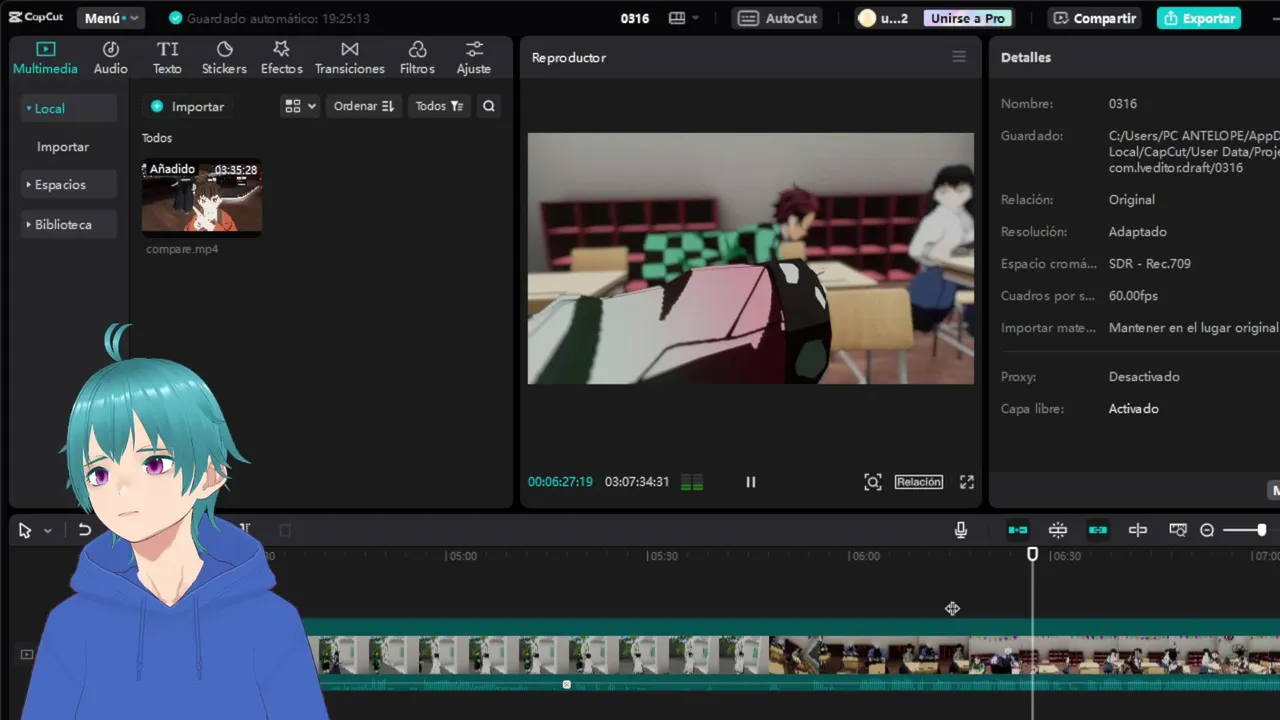The width and height of the screenshot is (1280, 720).
Task: Click the Proxy value Desactivado
Action: [x=1144, y=377]
